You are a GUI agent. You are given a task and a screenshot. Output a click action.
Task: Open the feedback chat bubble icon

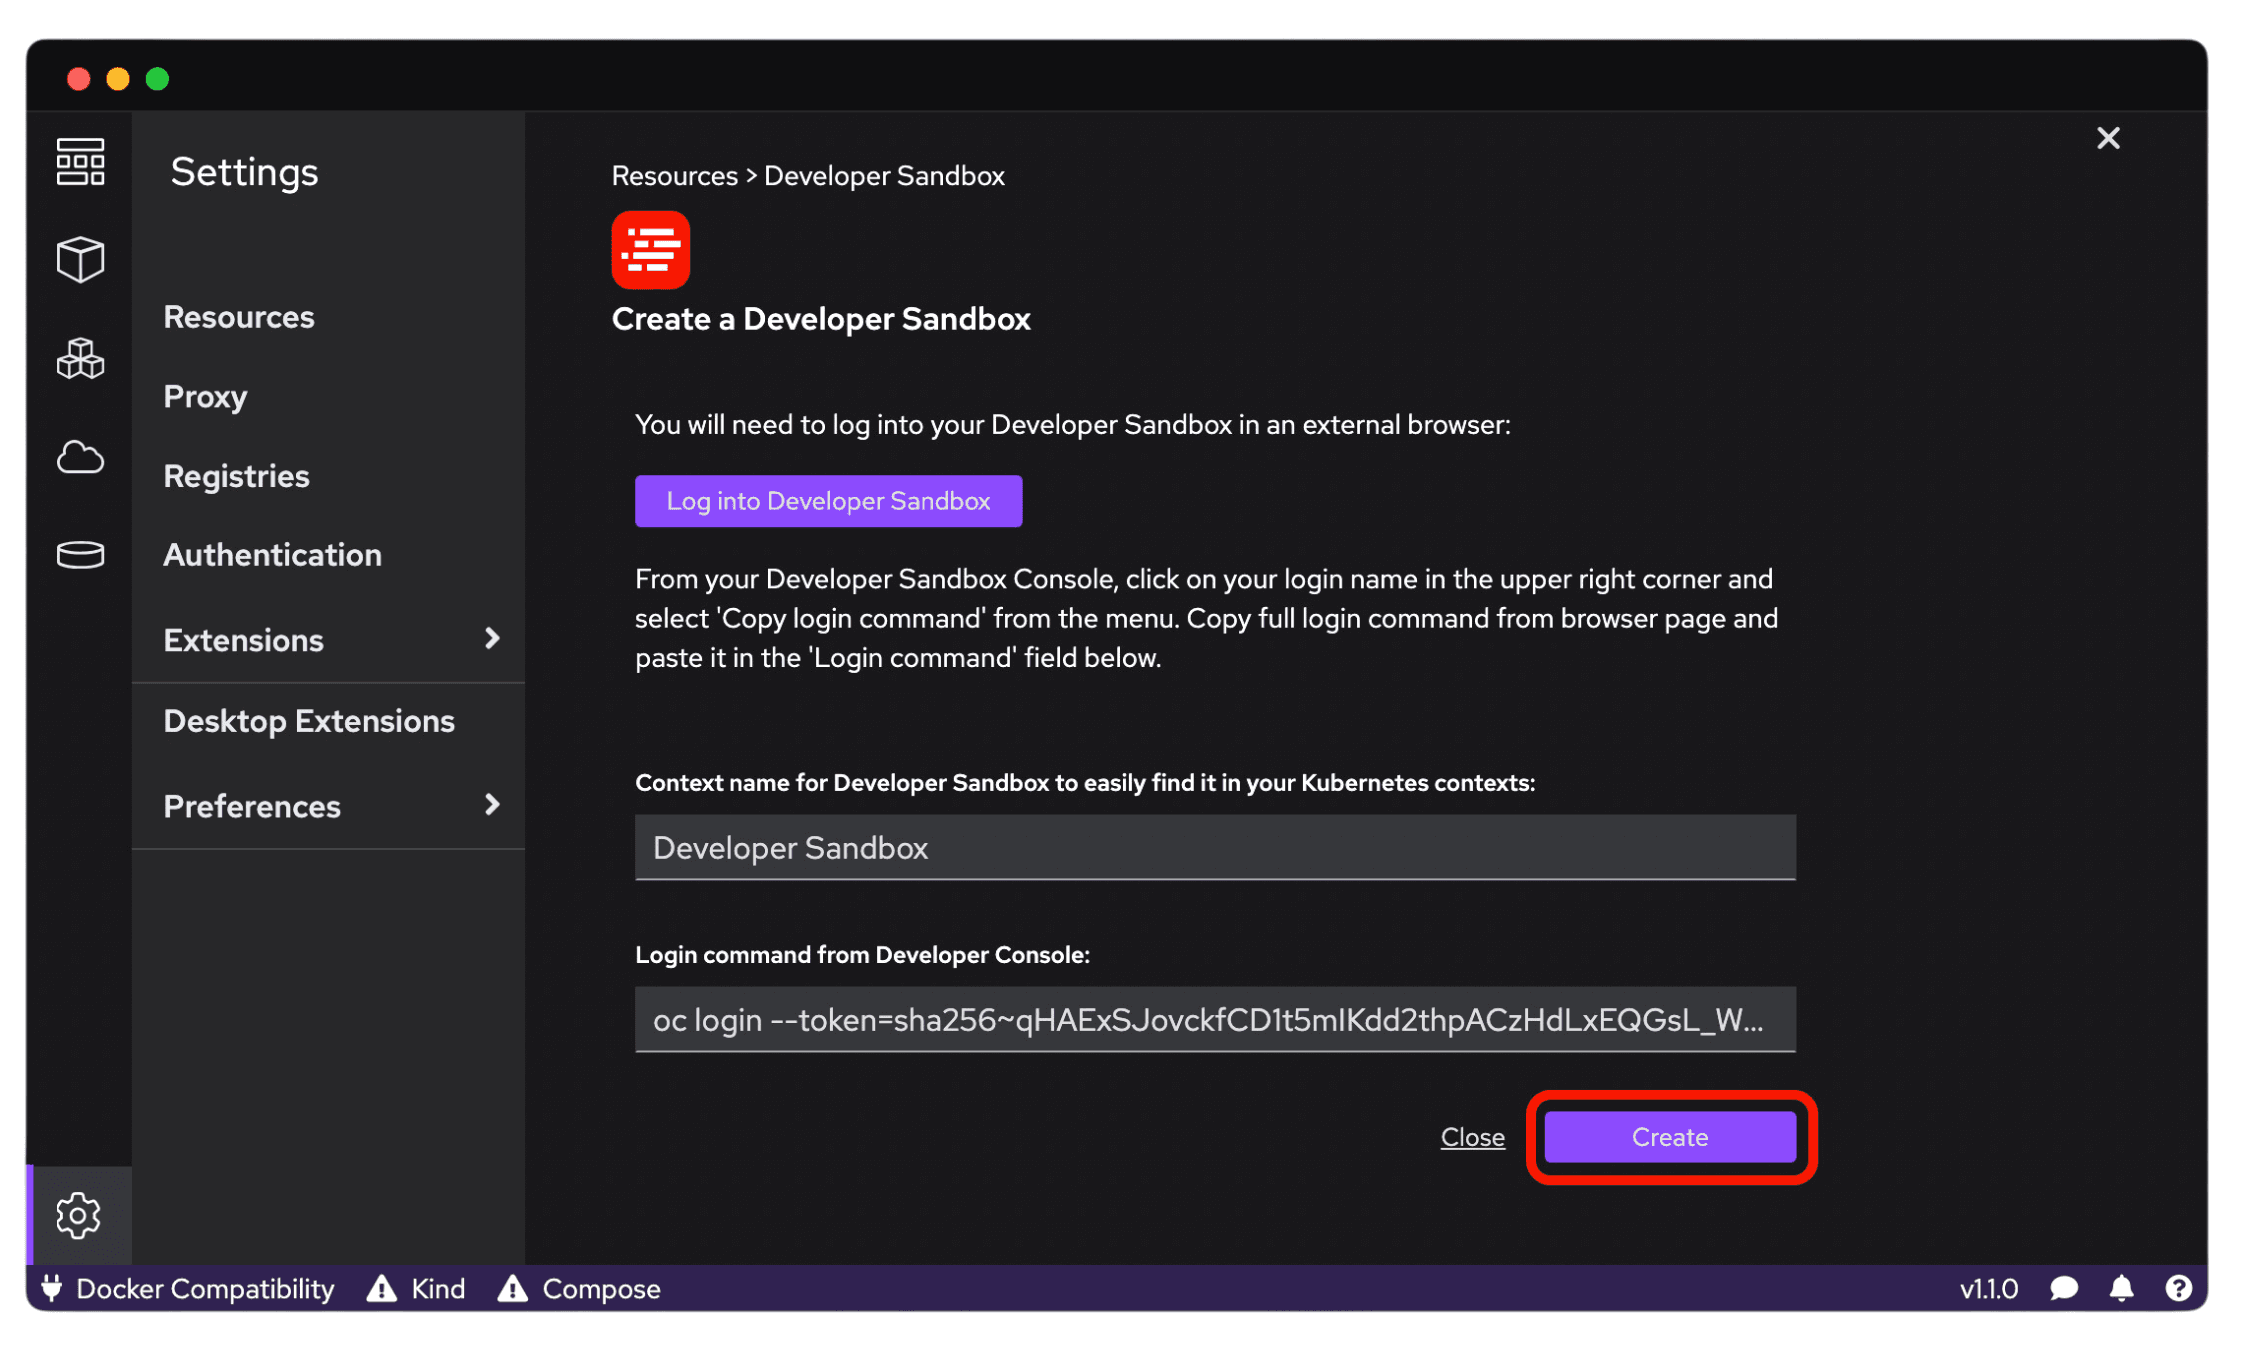[2064, 1288]
